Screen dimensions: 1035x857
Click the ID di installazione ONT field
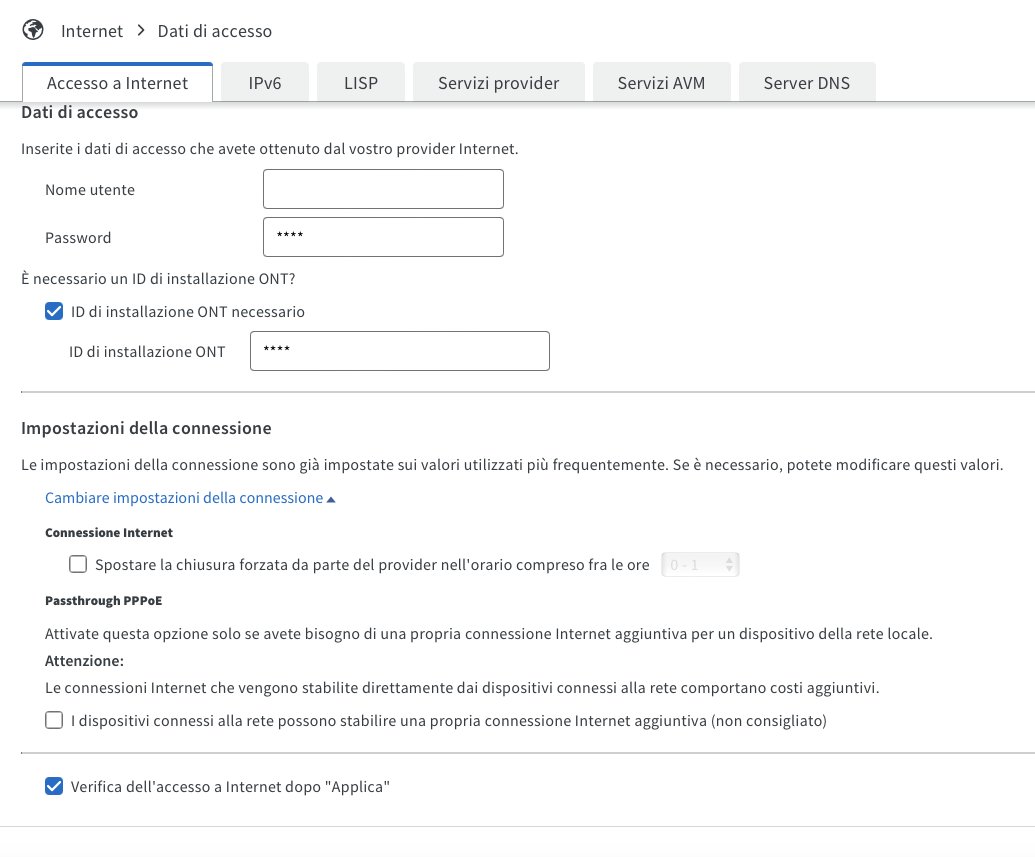(x=399, y=351)
